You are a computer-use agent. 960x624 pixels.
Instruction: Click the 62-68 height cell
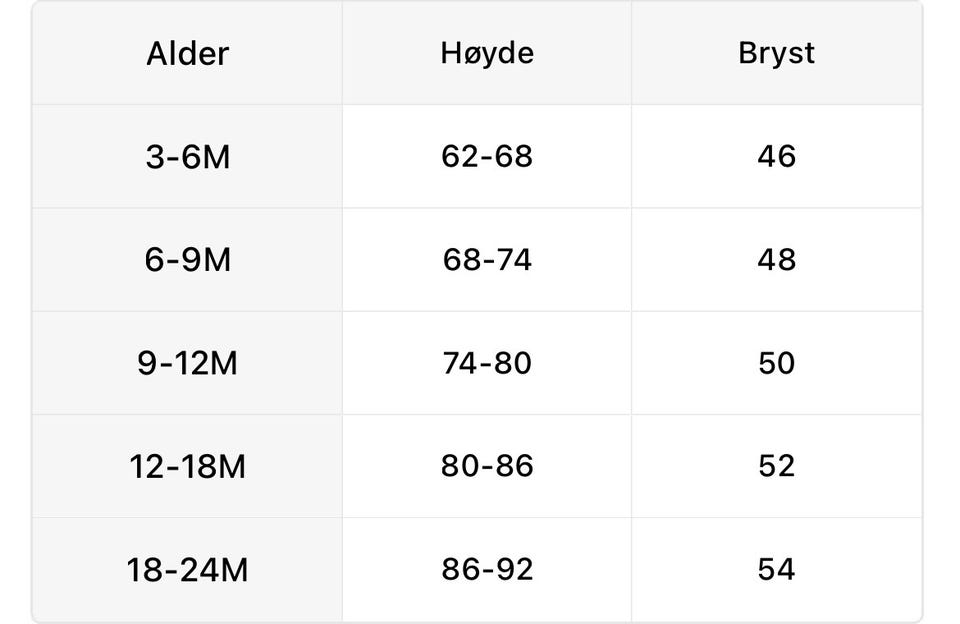point(487,157)
